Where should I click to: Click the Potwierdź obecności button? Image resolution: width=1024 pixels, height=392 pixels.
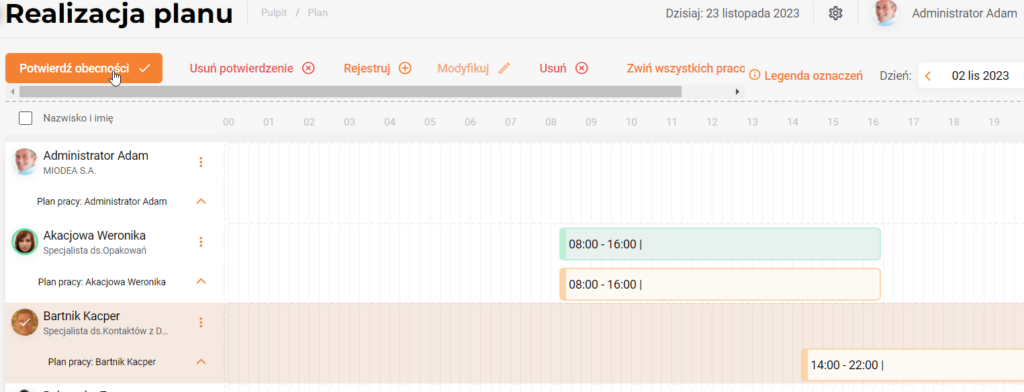click(x=84, y=68)
